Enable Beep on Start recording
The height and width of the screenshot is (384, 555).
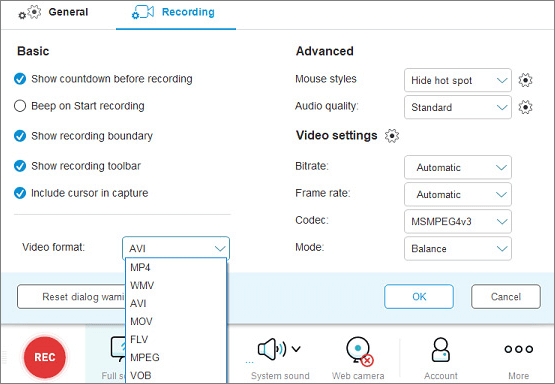(x=20, y=106)
